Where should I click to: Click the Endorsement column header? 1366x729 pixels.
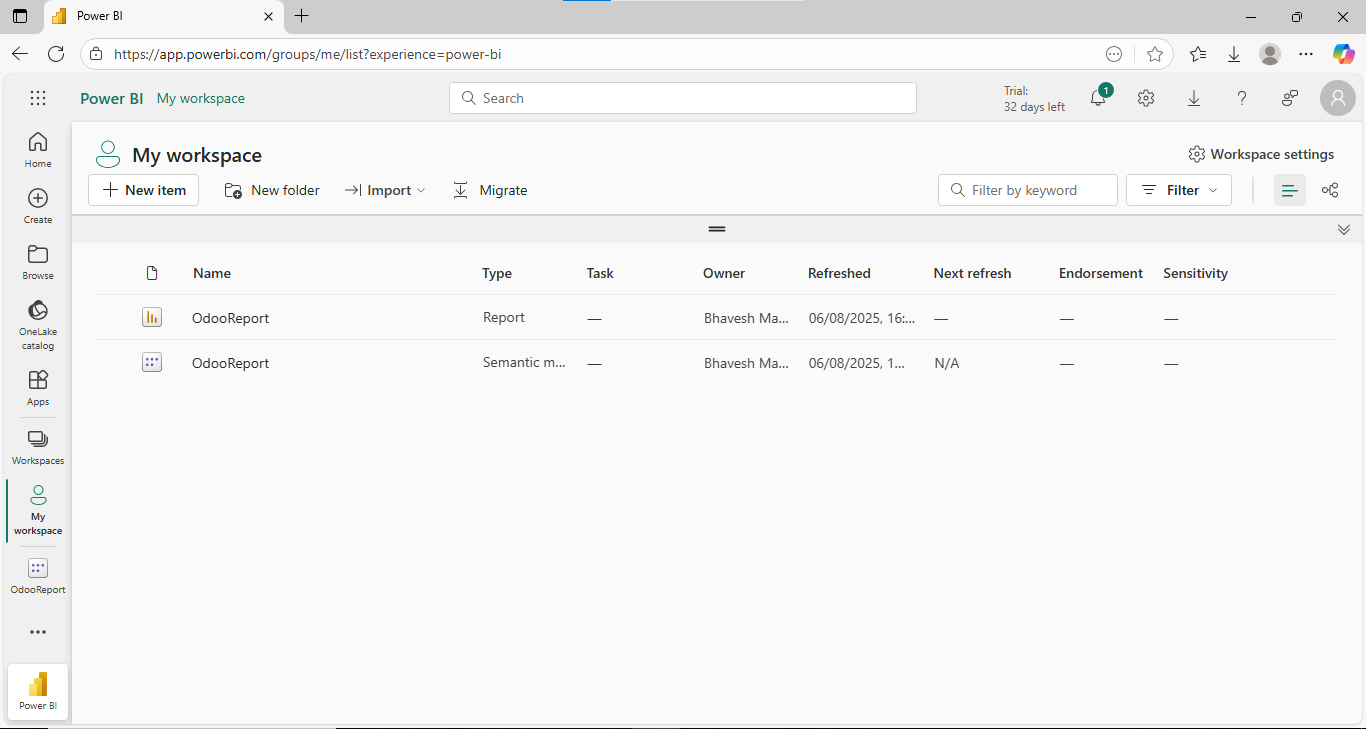[1101, 273]
